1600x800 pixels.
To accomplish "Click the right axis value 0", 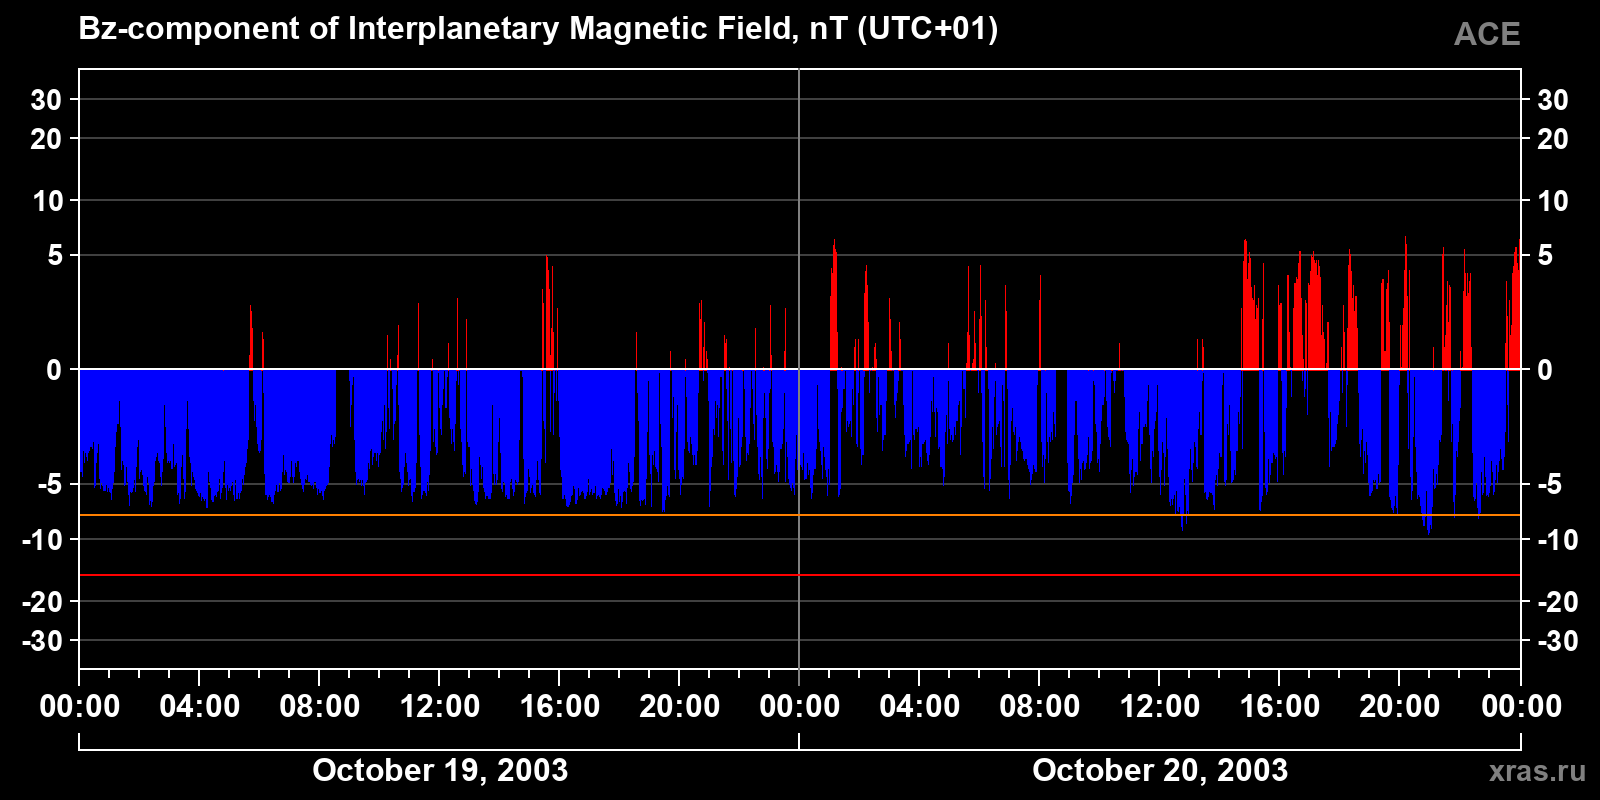I will [x=1545, y=370].
